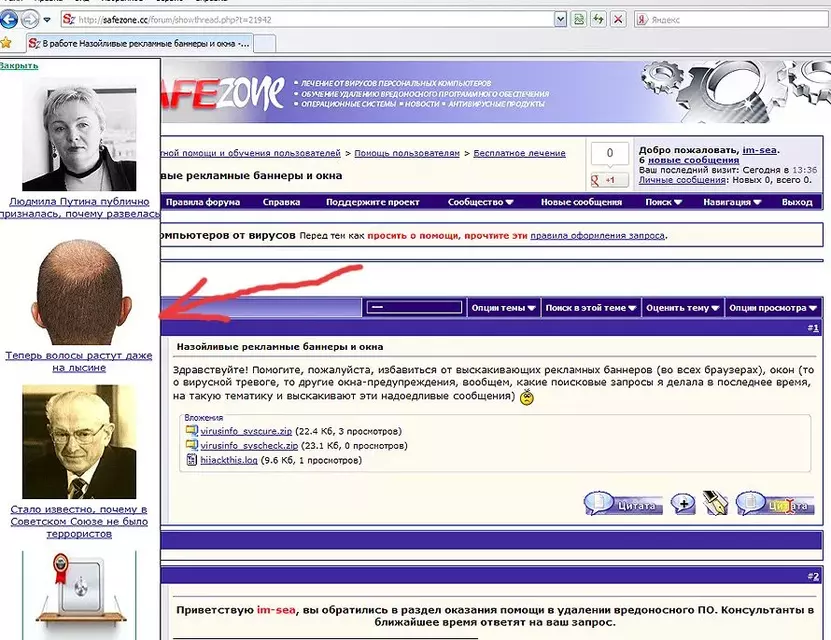831x640 pixels.
Task: Click the input box in thread toolbar
Action: point(414,307)
